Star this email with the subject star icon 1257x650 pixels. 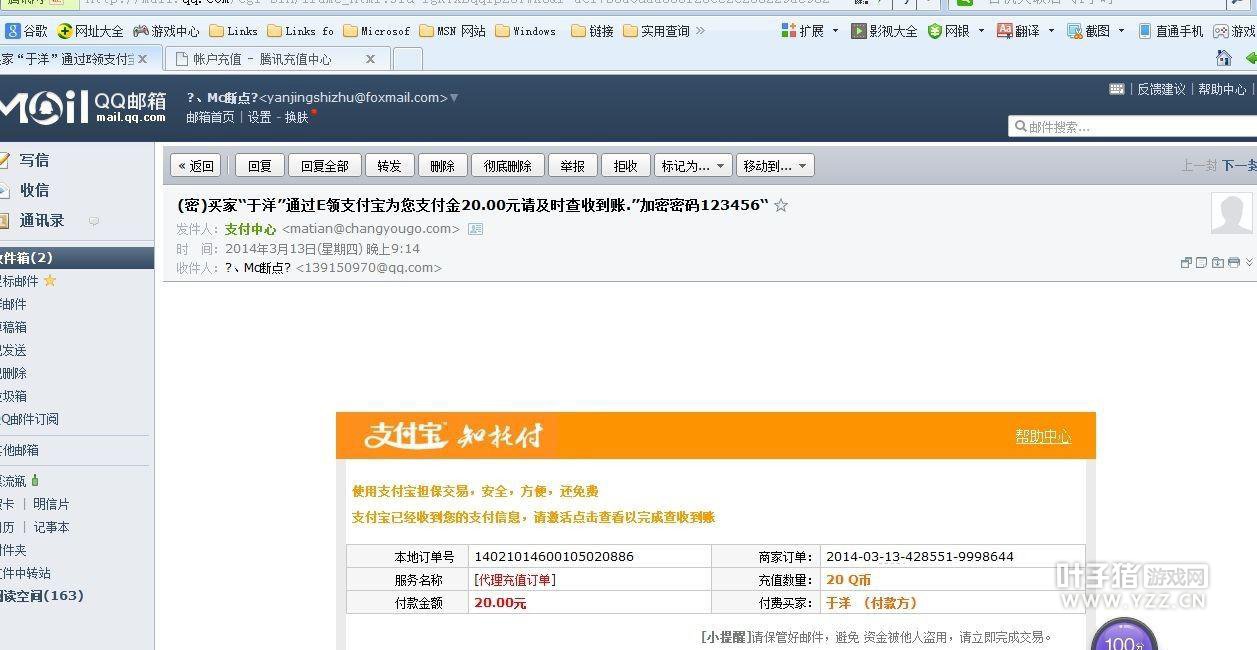[x=781, y=205]
